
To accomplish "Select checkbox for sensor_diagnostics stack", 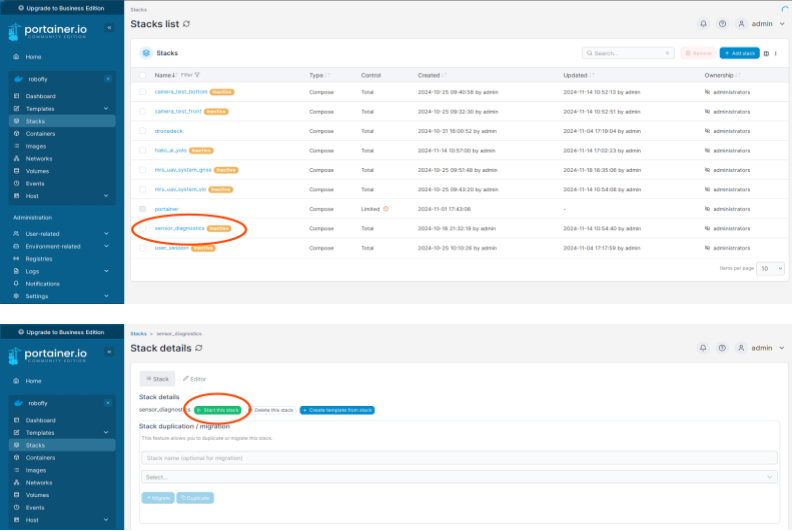I will click(142, 228).
